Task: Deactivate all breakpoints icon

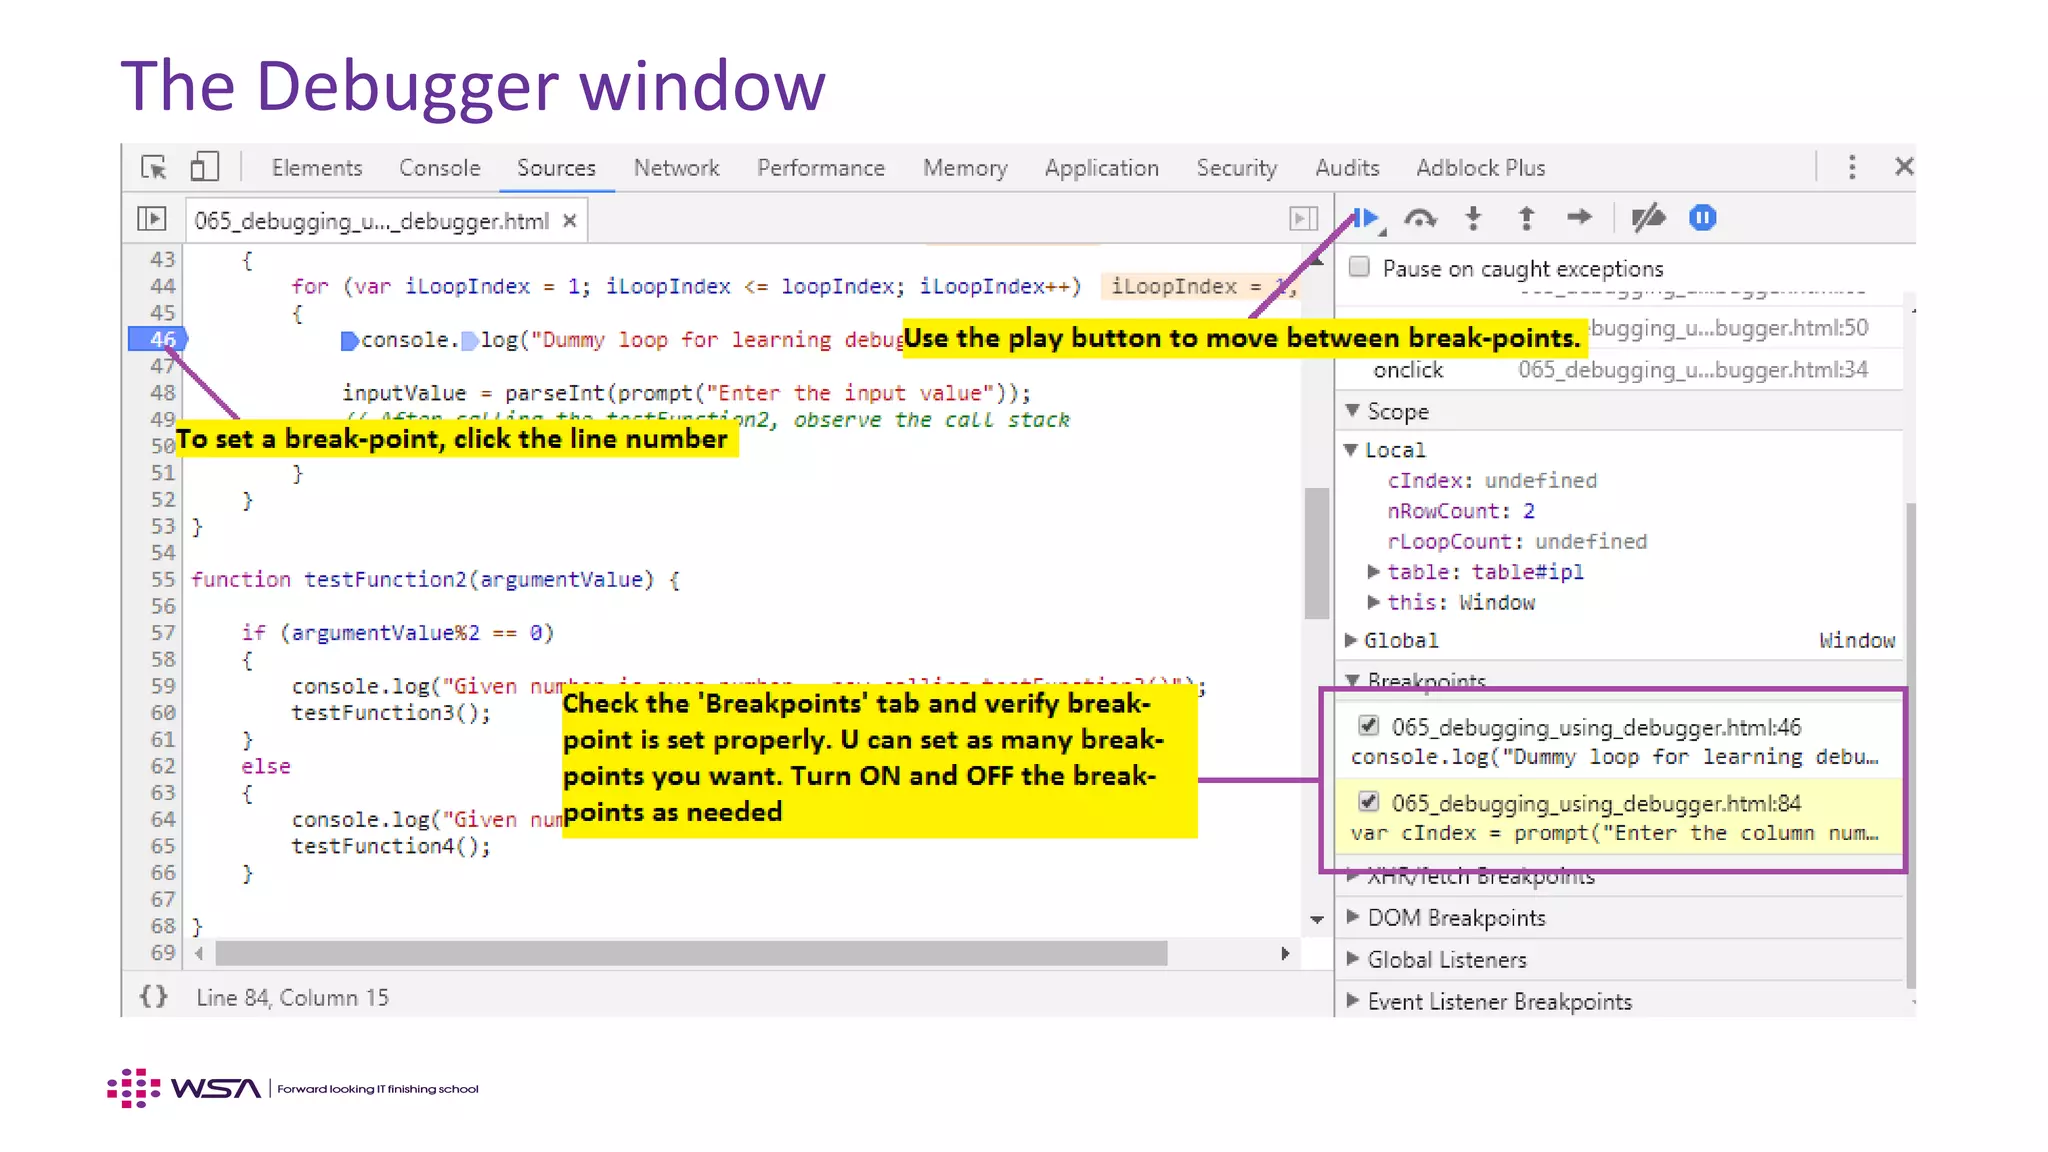Action: (1648, 217)
